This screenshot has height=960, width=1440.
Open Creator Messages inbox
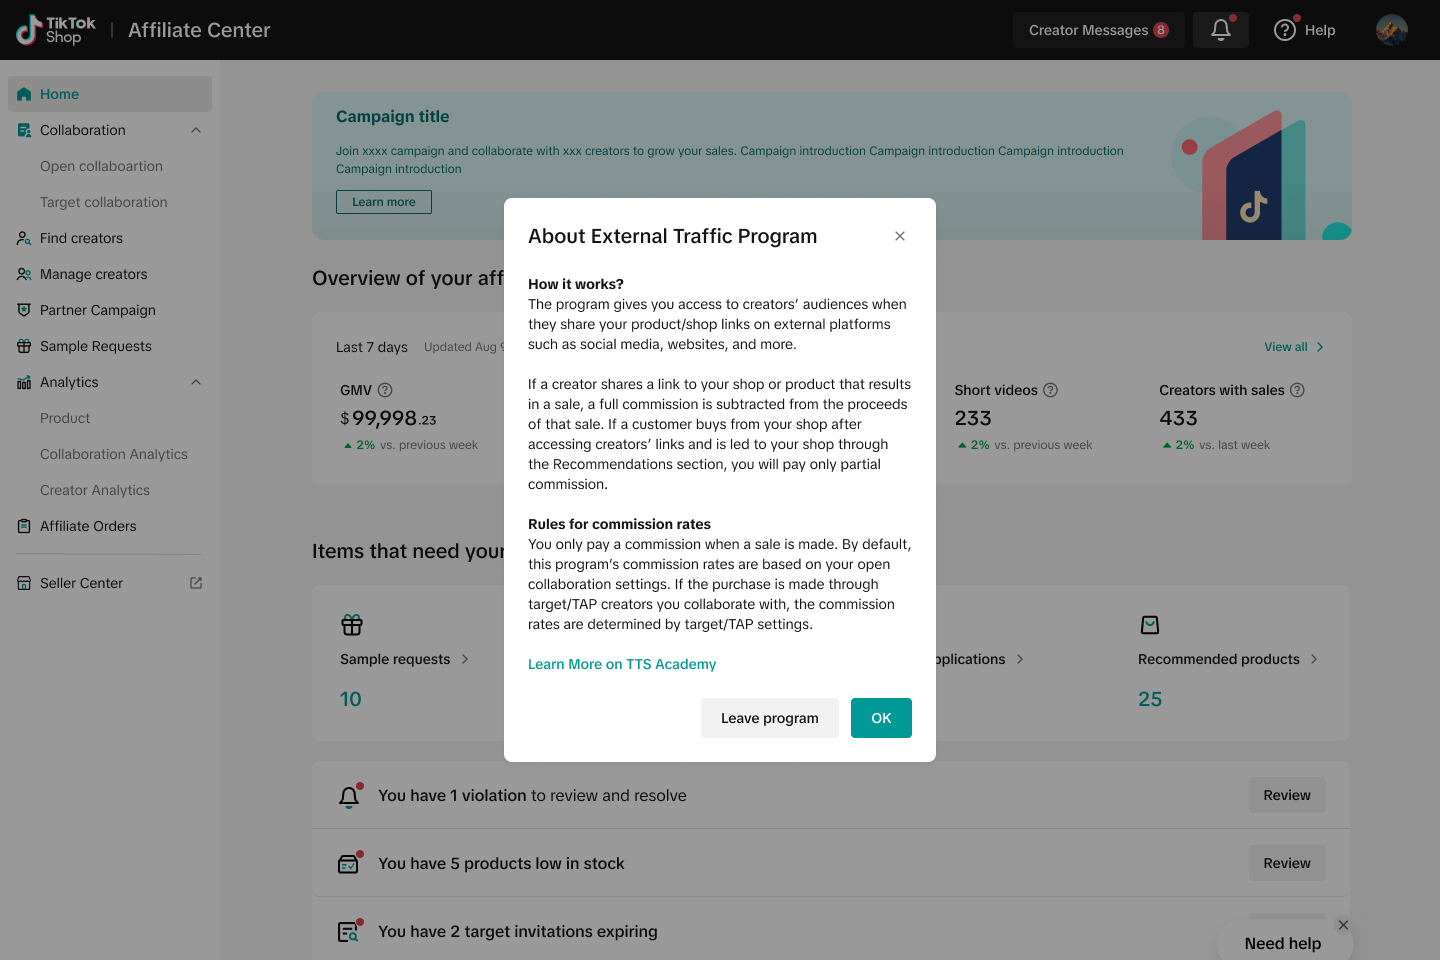point(1098,30)
